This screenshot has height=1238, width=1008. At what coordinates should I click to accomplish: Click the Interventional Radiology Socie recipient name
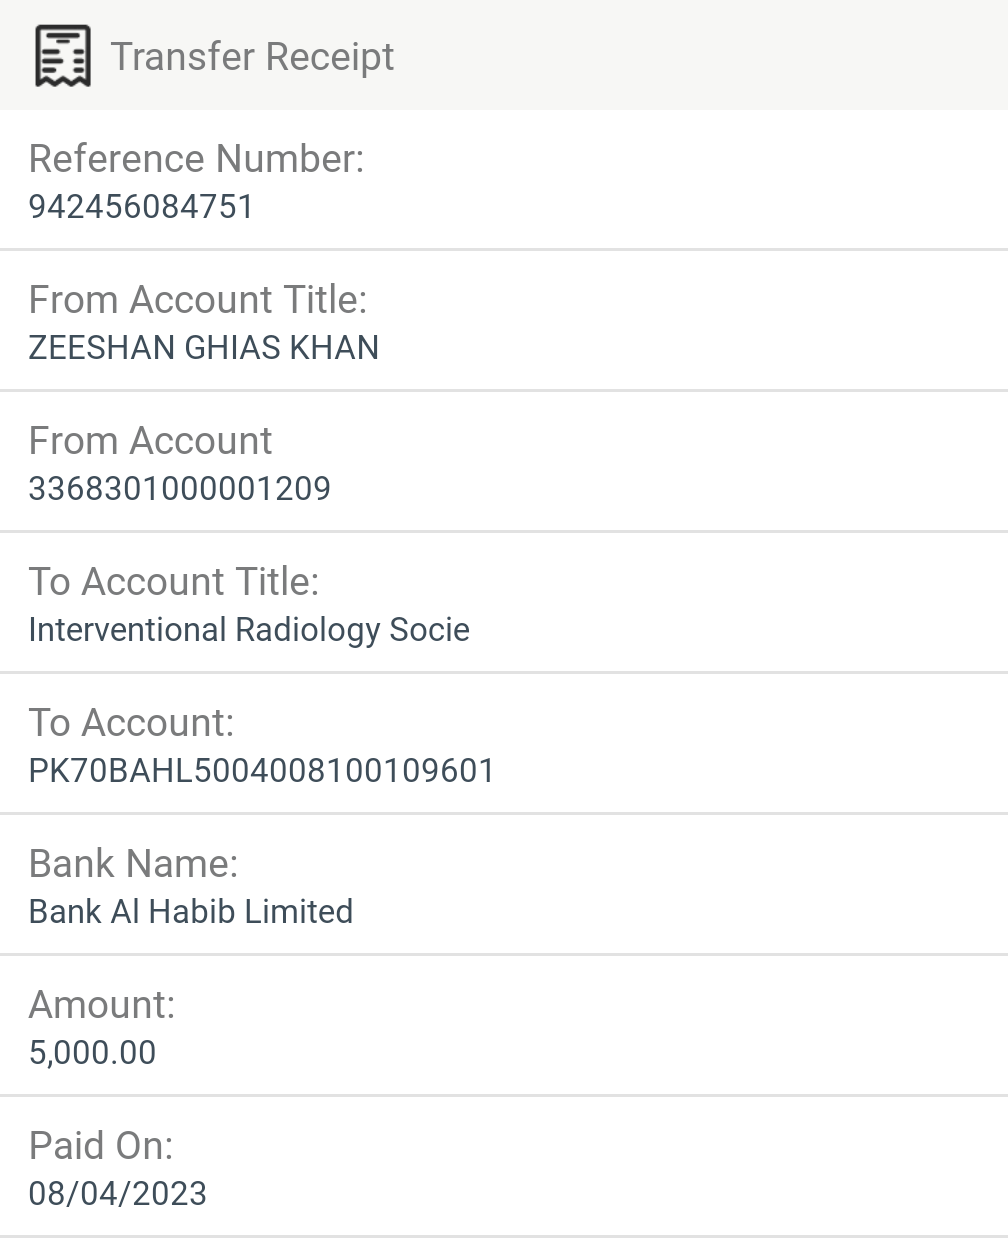(x=249, y=630)
